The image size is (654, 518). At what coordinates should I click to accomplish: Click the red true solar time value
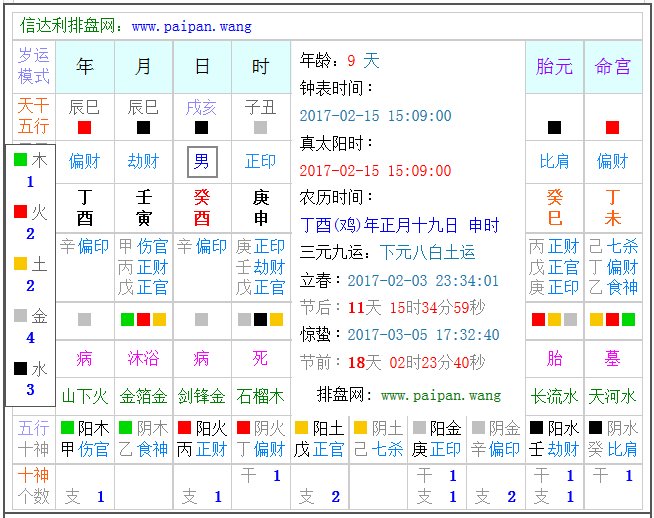[375, 171]
